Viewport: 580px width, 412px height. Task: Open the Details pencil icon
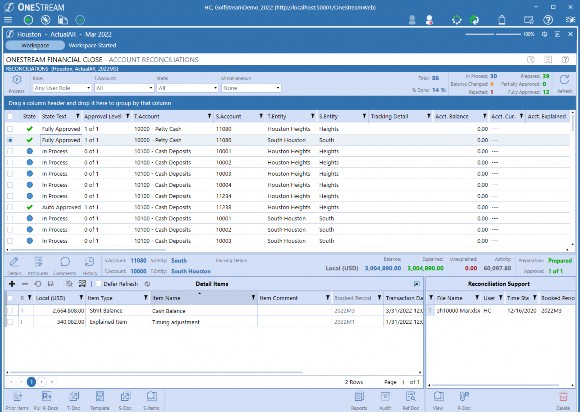click(14, 262)
